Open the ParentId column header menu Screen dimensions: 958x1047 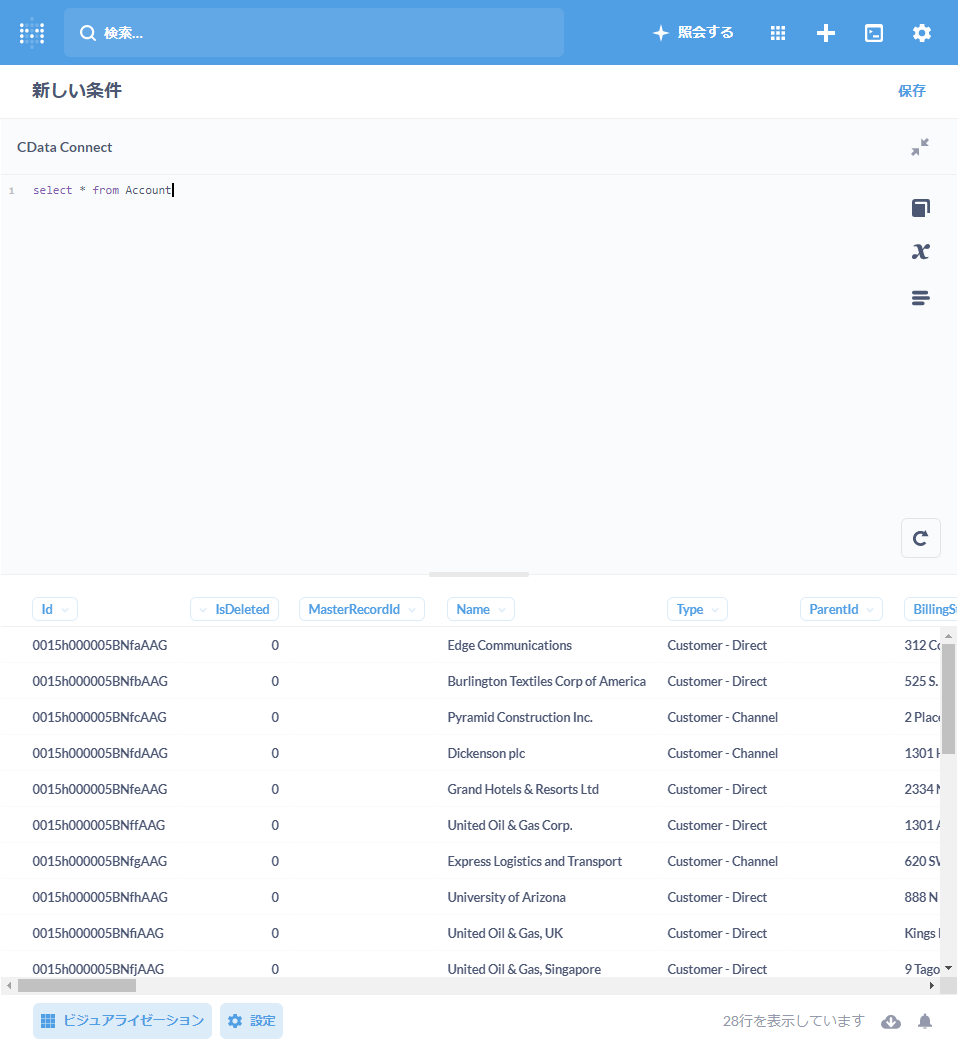pos(841,609)
